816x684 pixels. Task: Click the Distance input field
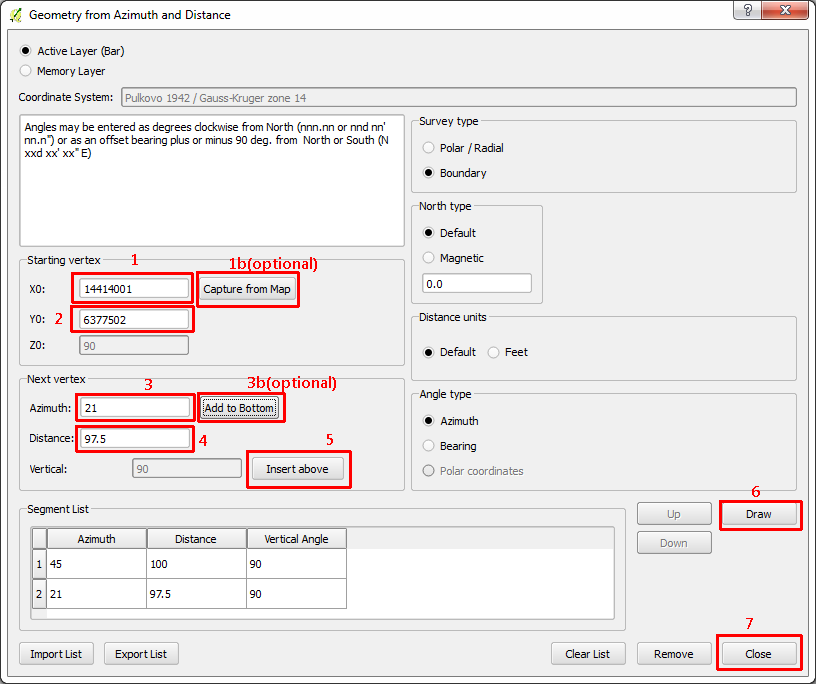135,438
